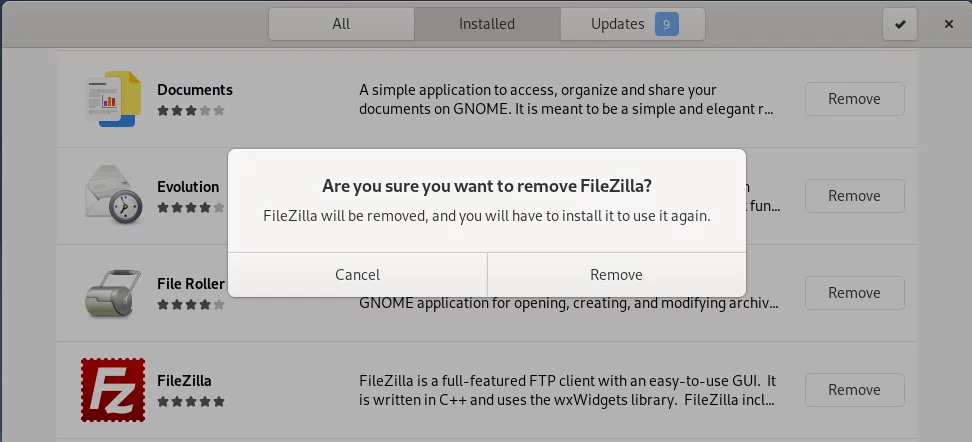Remove the Documents application
972x442 pixels.
pos(854,99)
